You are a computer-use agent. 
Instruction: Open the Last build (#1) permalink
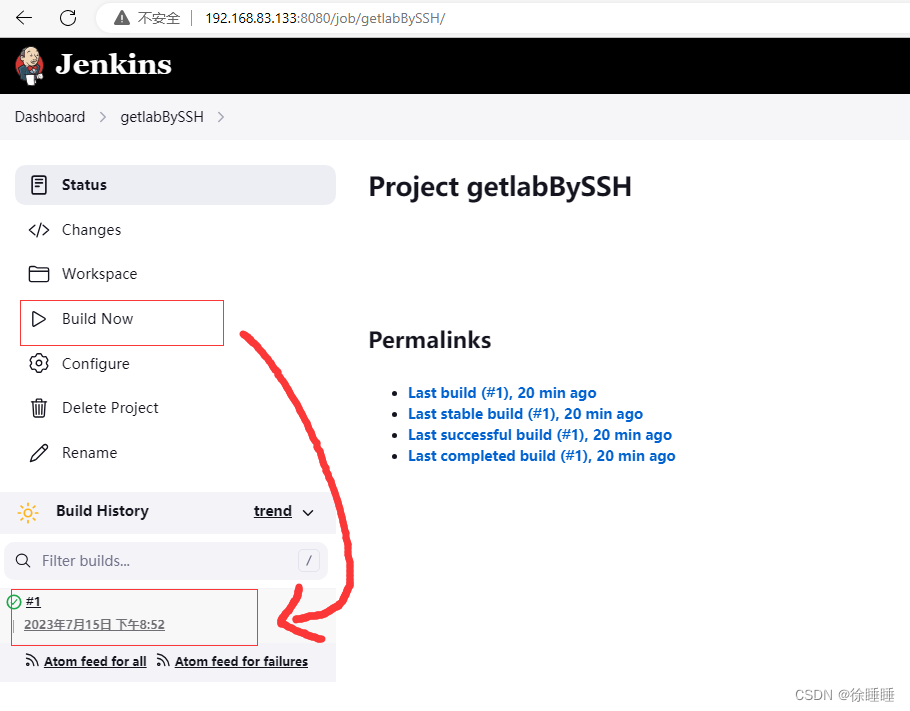pyautogui.click(x=502, y=393)
